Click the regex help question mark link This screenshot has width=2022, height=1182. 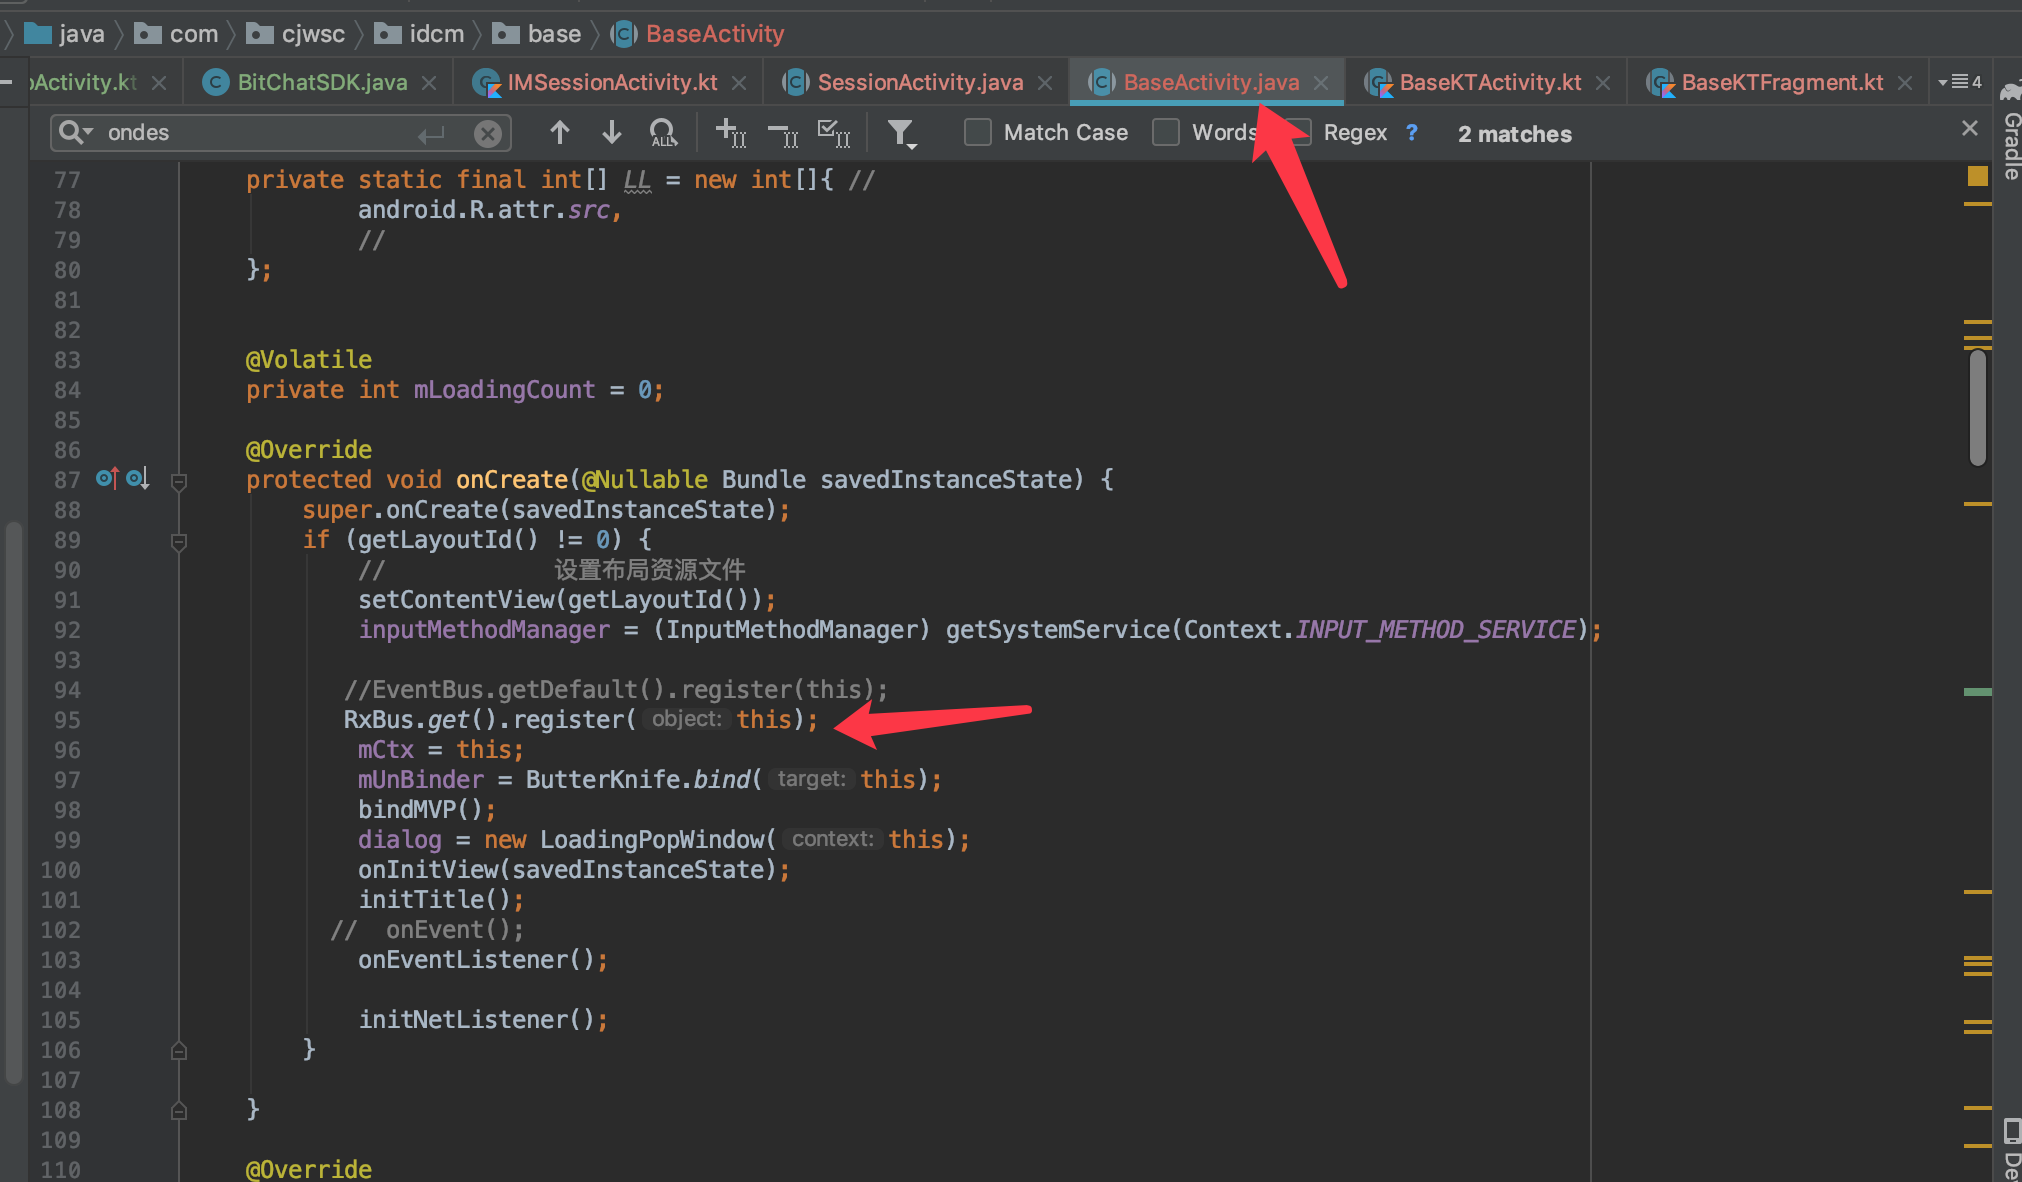click(x=1413, y=133)
